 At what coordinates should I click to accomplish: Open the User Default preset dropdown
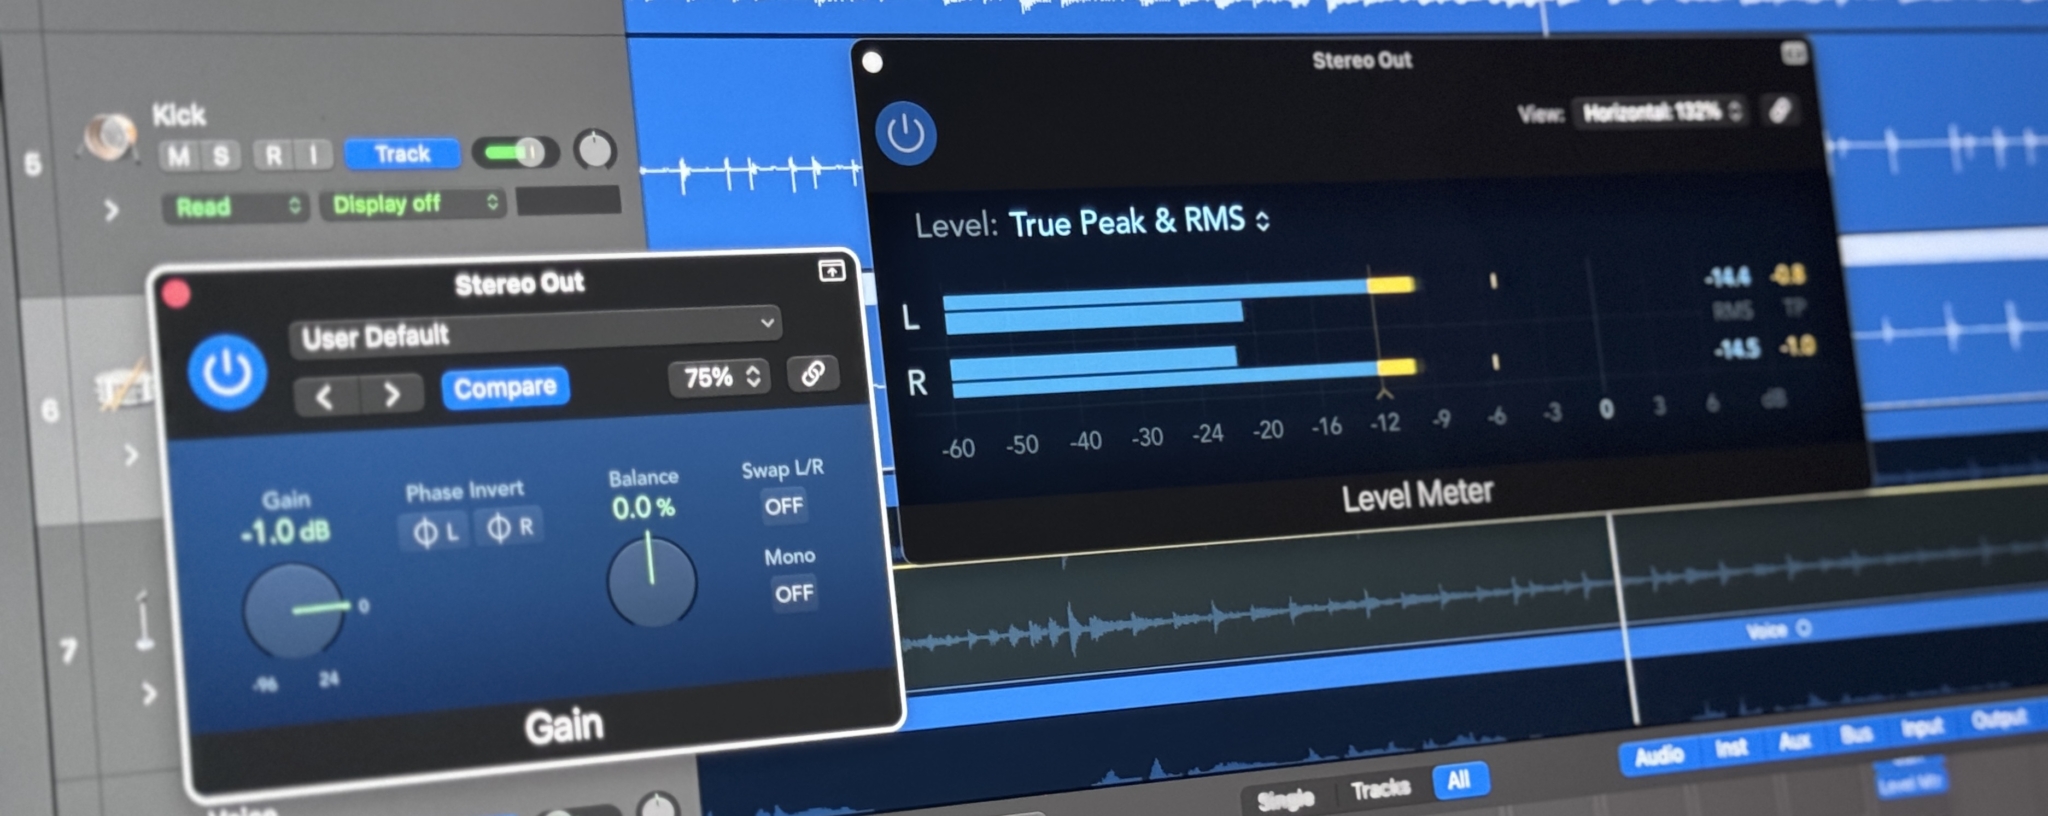click(535, 332)
